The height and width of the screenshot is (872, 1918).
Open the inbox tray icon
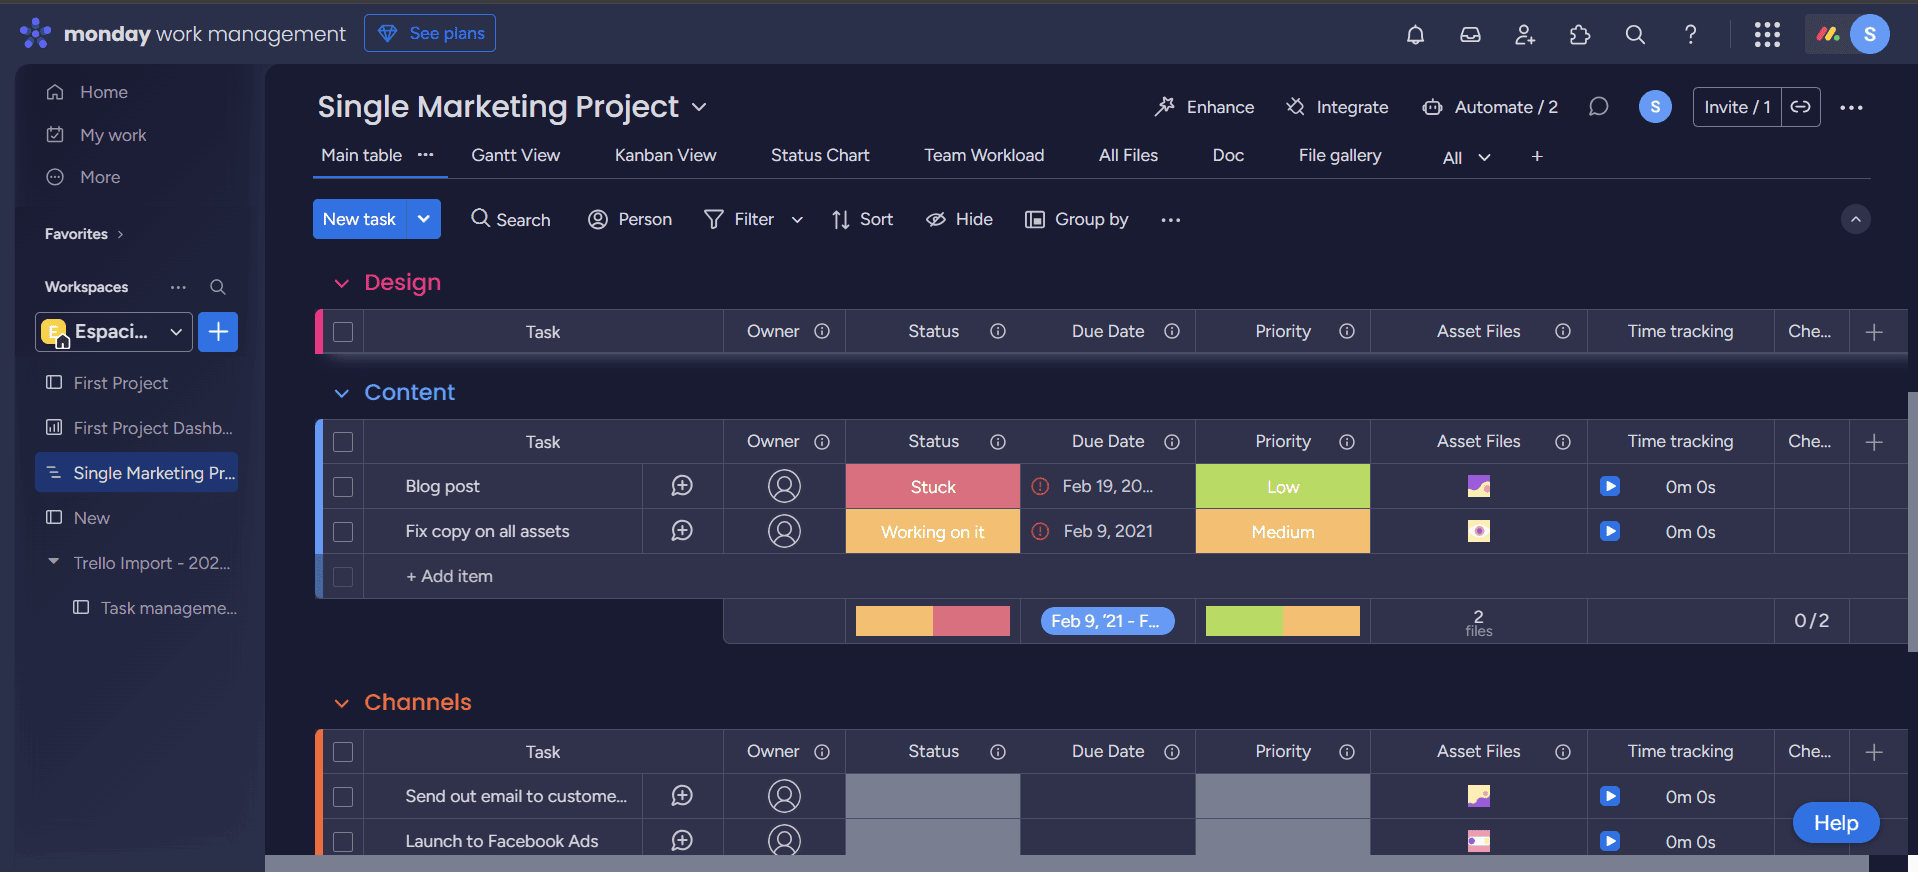click(1470, 35)
